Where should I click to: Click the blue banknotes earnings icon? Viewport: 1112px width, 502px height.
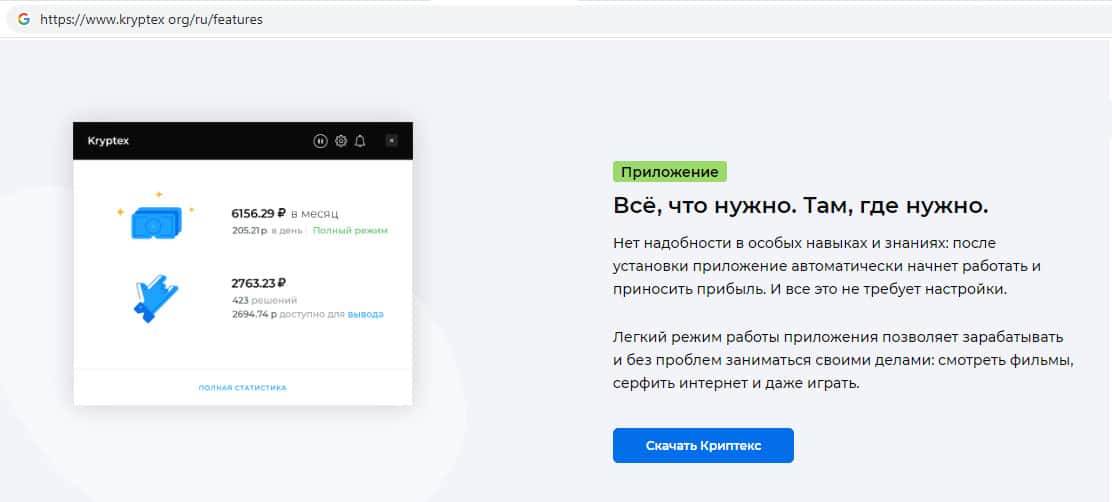[x=155, y=218]
